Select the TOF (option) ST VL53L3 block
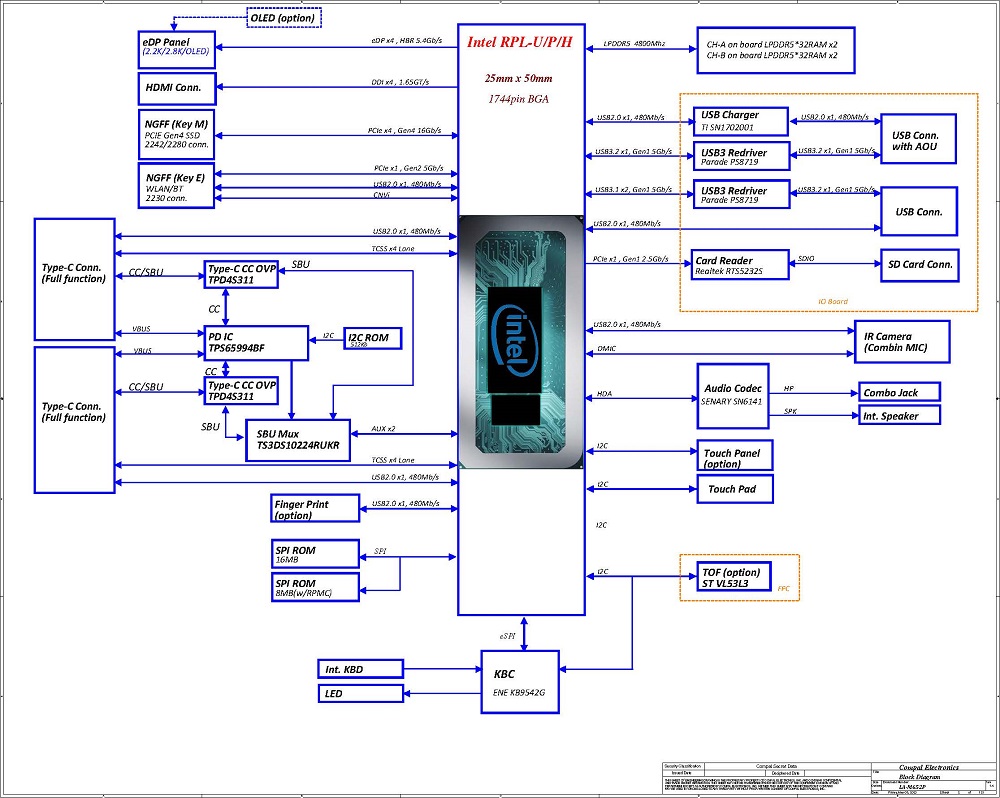Screen dimensions: 1000x798 (x=733, y=577)
